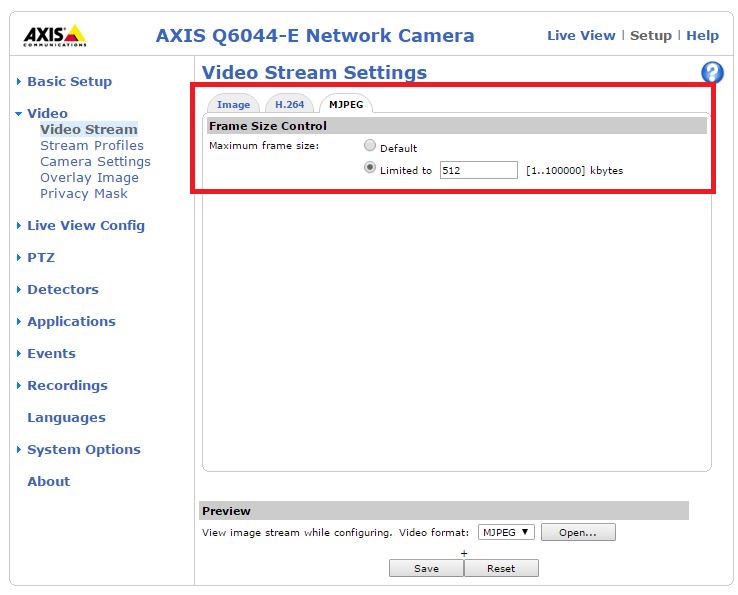Select the Limited to radio button
This screenshot has height=595, width=738.
click(370, 169)
